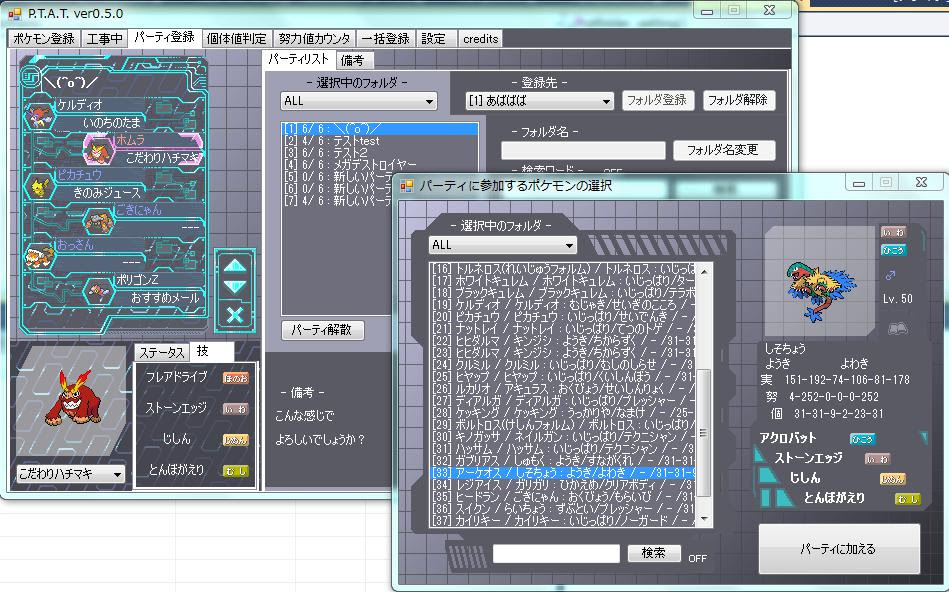The image size is (949, 592).
Task: Click the circular party emblem beside party name
Action: (x=30, y=76)
